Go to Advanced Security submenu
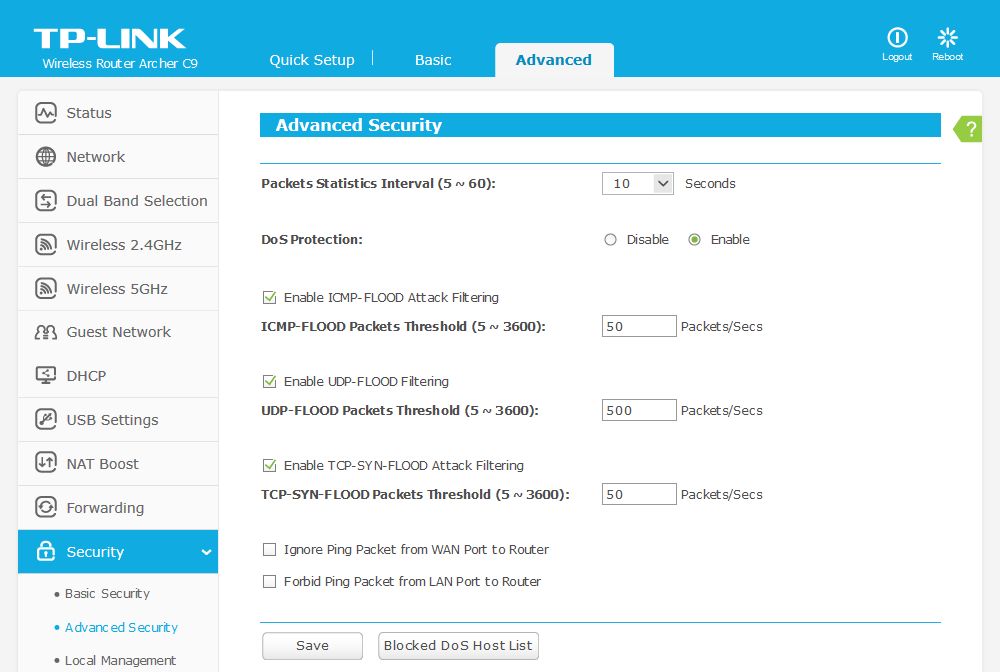The image size is (1000, 672). [x=121, y=627]
